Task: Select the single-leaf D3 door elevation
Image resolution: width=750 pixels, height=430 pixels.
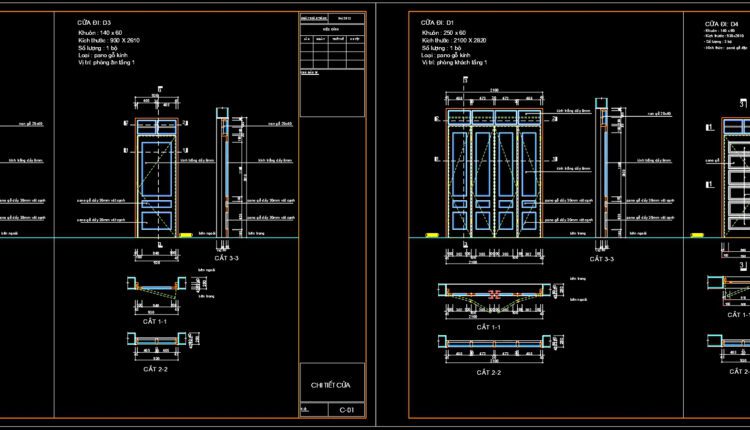Action: pyautogui.click(x=156, y=177)
